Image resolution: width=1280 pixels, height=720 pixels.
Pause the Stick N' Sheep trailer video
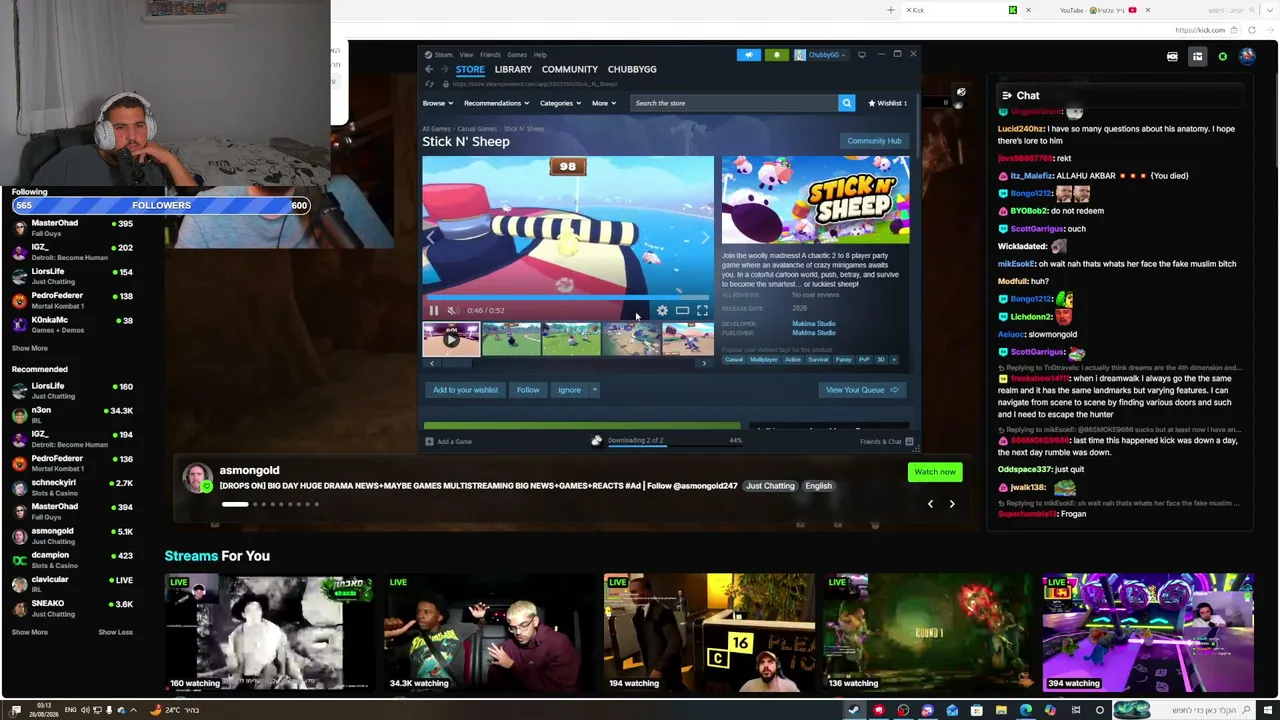(x=434, y=310)
